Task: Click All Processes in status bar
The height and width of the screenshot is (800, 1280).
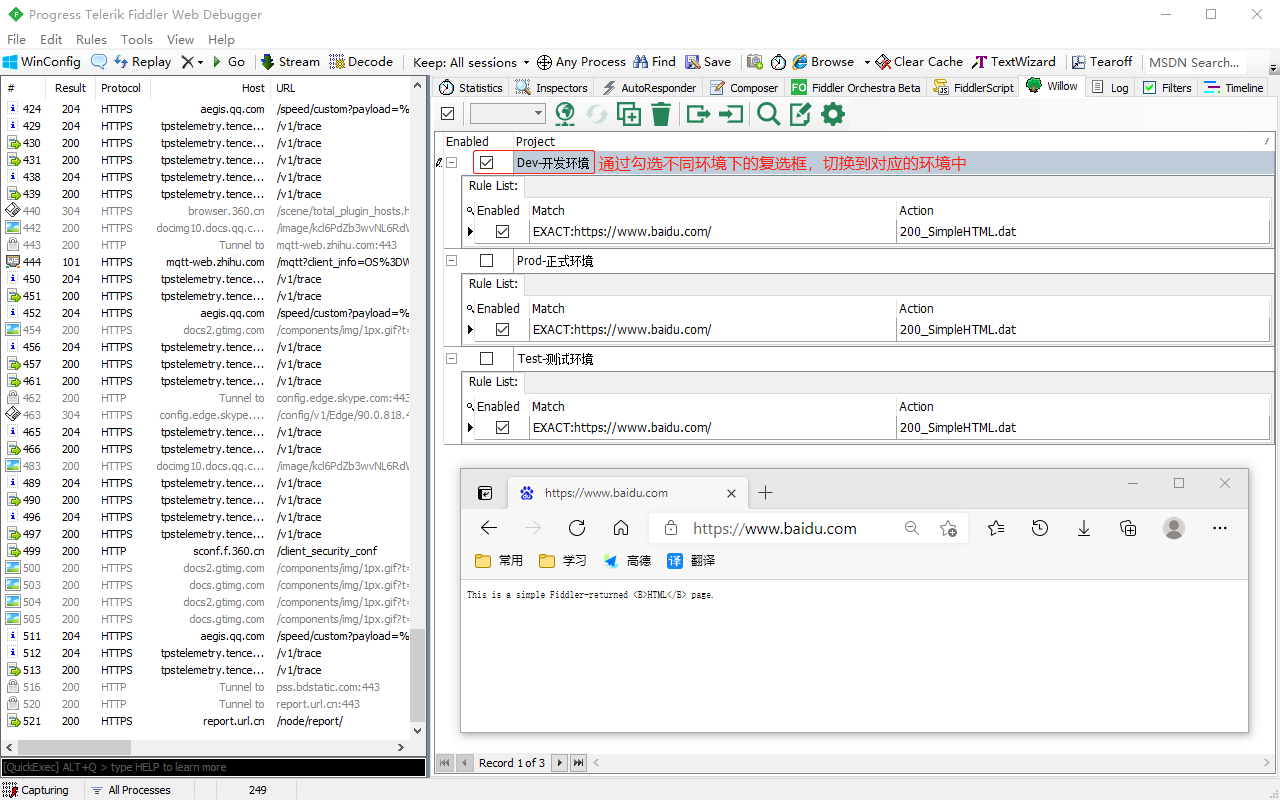Action: 131,790
